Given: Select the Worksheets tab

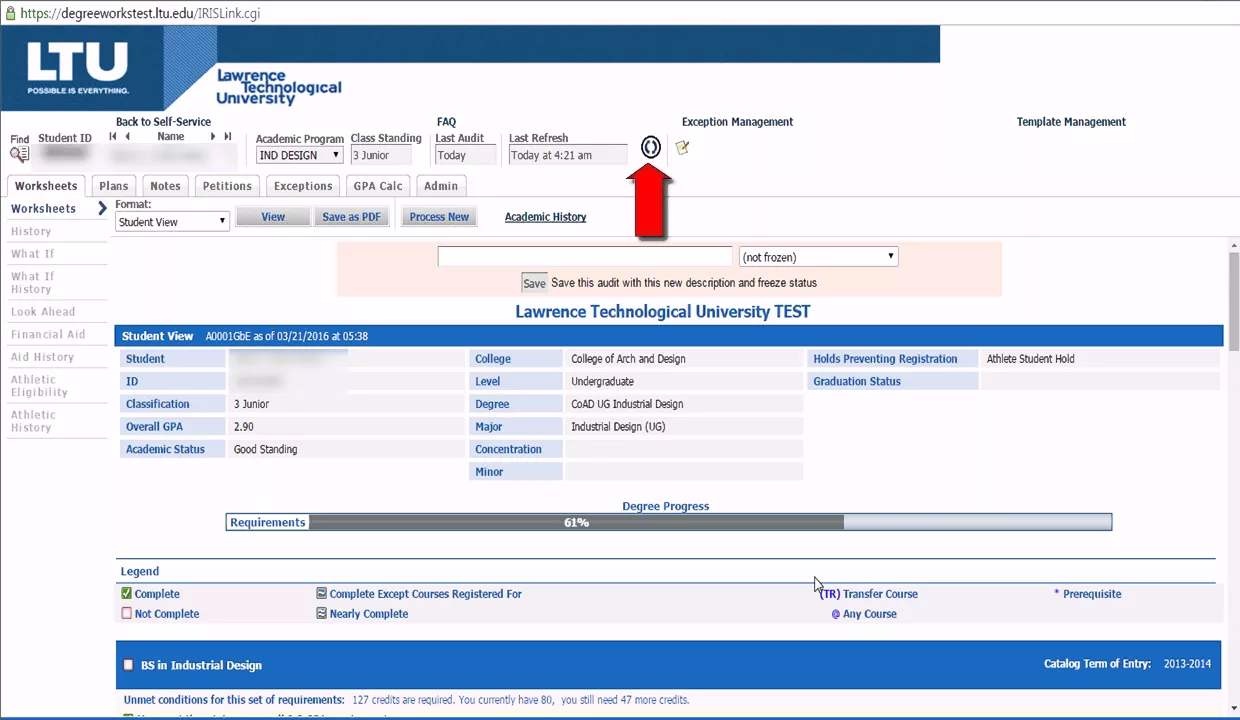Looking at the screenshot, I should coord(46,186).
